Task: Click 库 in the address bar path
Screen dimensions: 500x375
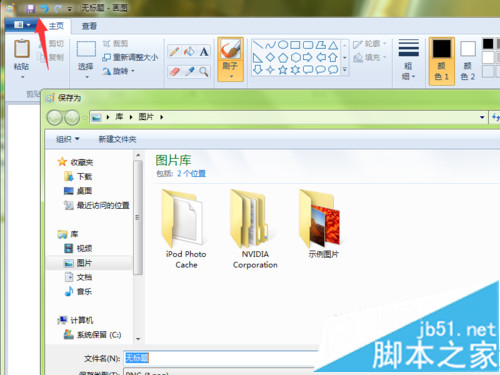Action: 119,117
